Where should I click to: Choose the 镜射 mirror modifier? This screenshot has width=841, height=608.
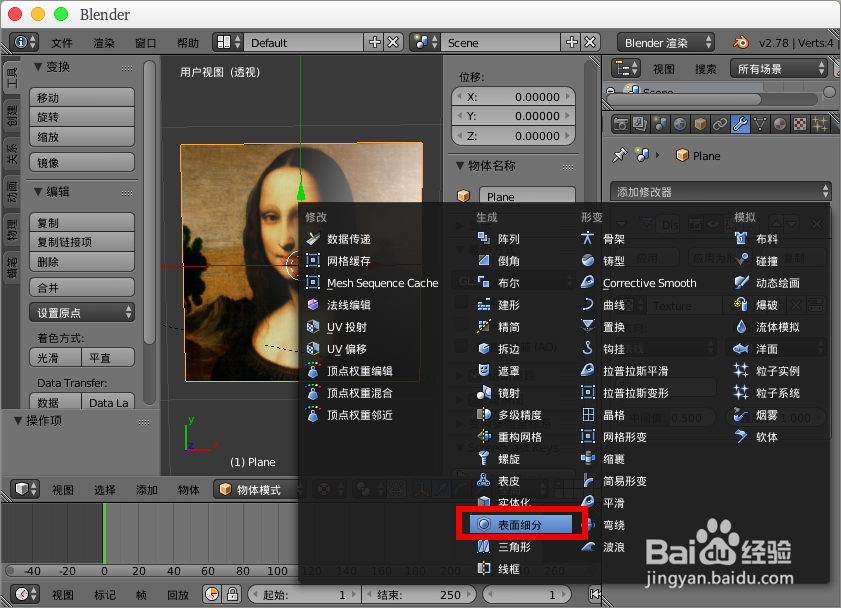pyautogui.click(x=499, y=393)
